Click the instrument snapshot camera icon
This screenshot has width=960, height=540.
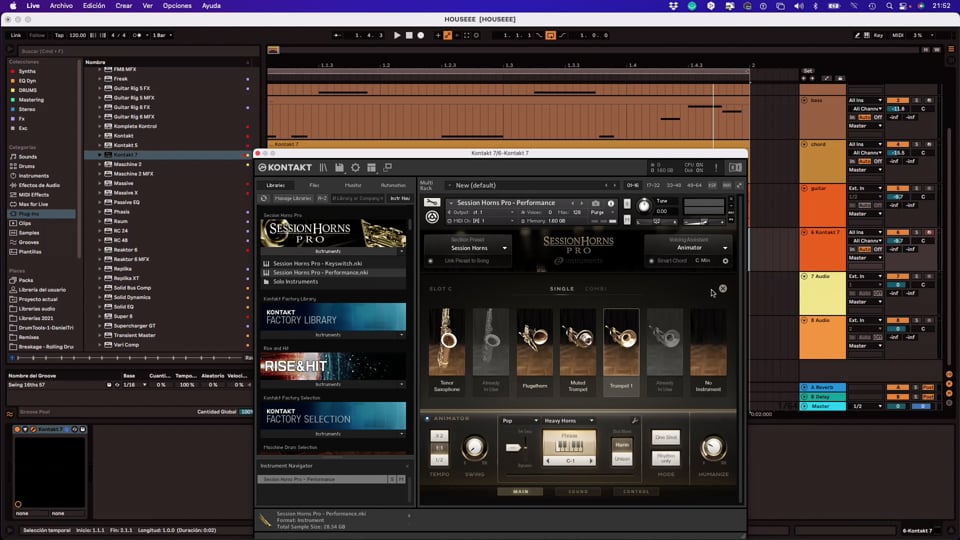pyautogui.click(x=596, y=203)
